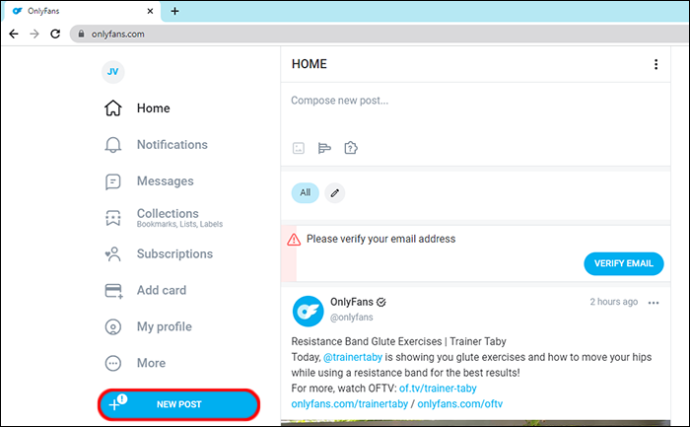Click the Messages chat bubble icon
690x427 pixels.
pyautogui.click(x=113, y=181)
